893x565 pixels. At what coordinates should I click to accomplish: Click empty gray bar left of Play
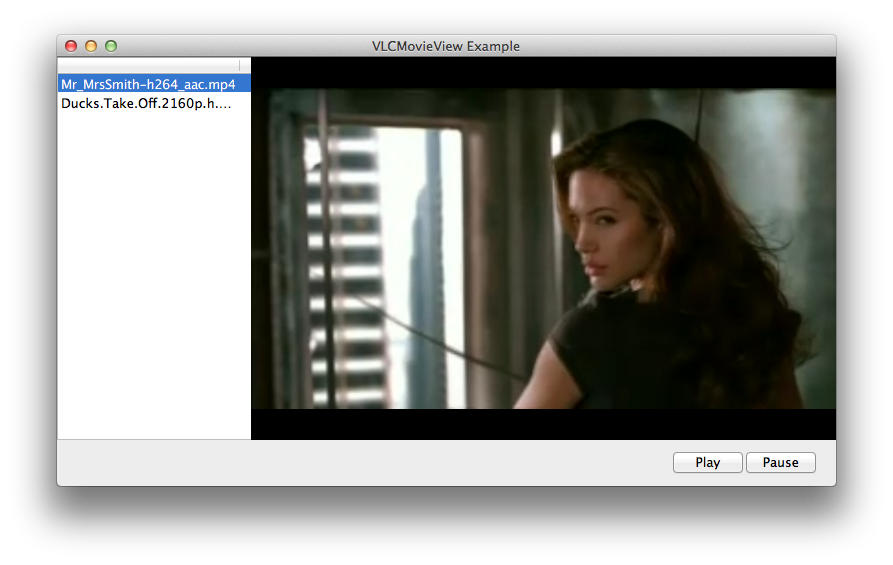pyautogui.click(x=360, y=462)
